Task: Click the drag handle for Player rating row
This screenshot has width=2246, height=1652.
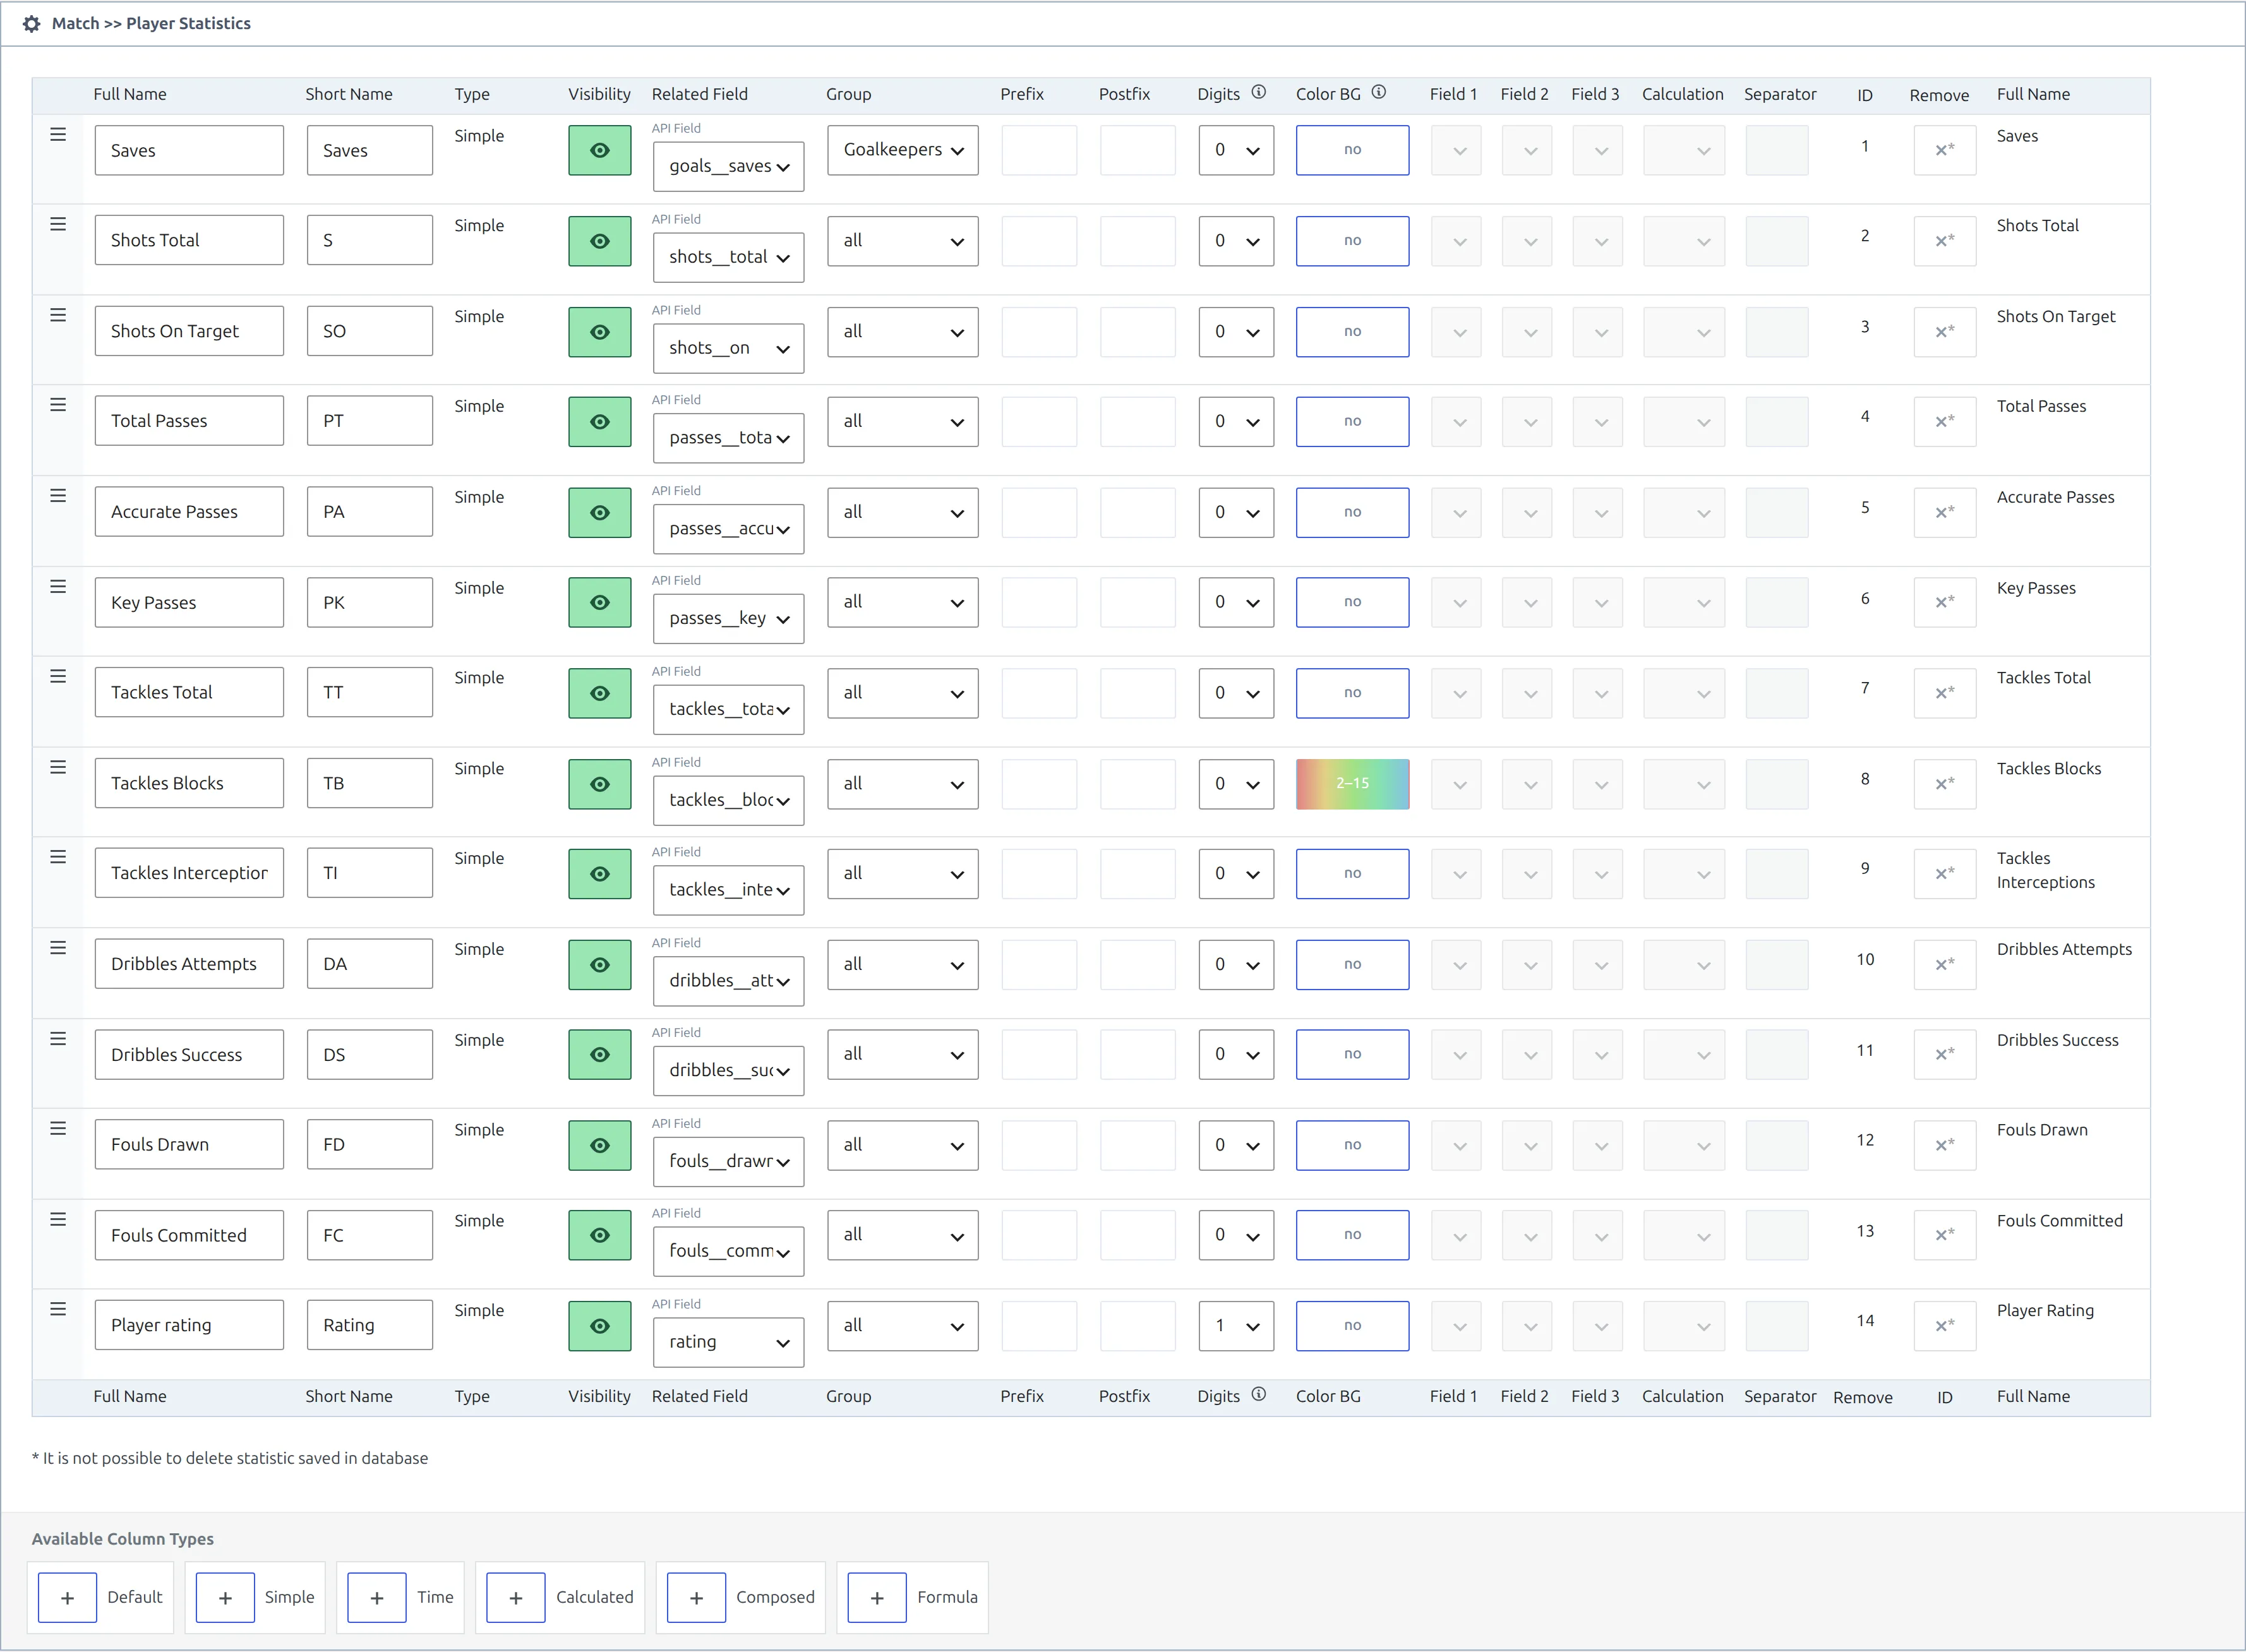Action: (x=58, y=1309)
